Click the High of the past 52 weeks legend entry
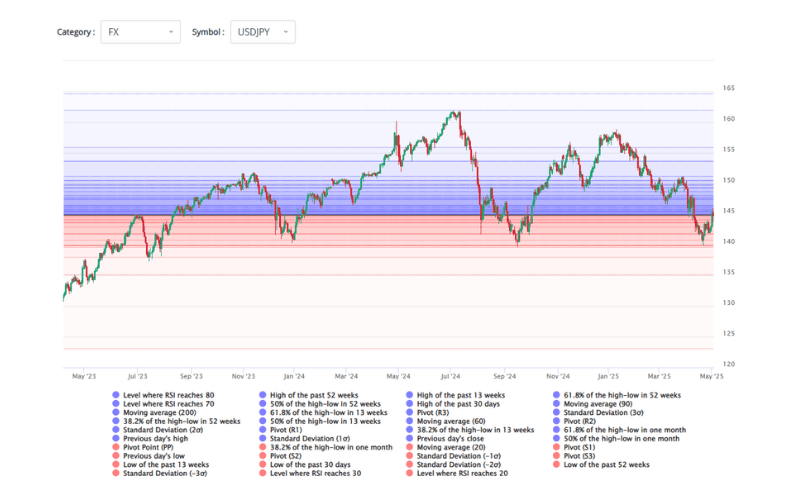Viewport: 800px width, 500px height. click(309, 395)
